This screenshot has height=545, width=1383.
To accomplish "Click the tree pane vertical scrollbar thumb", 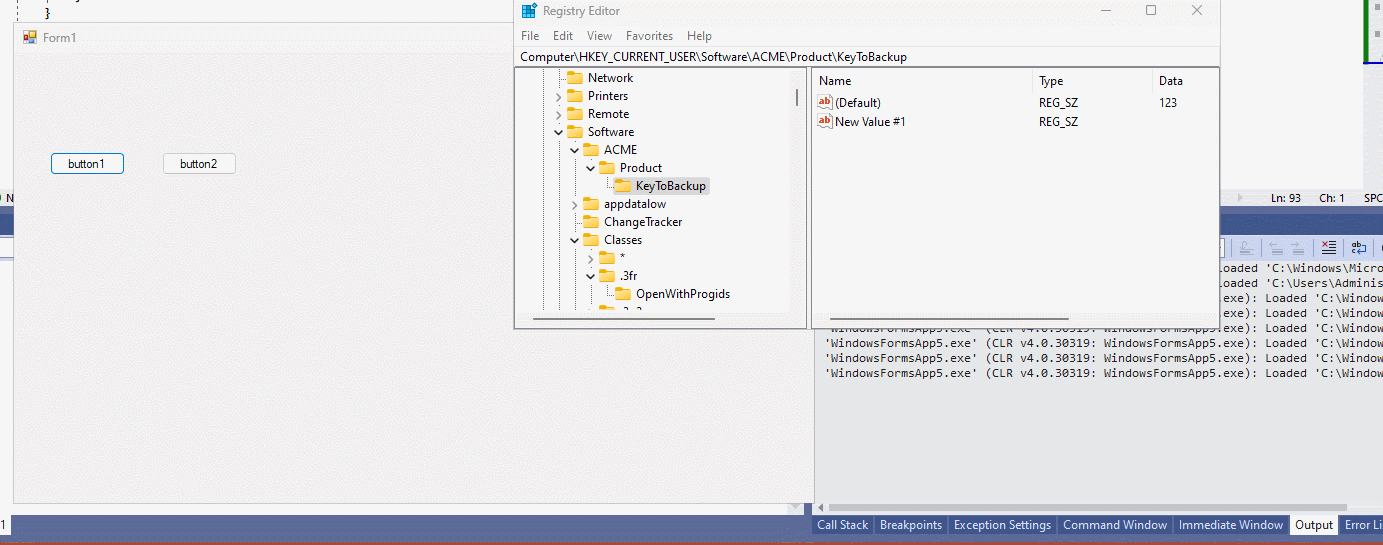I will (x=797, y=98).
